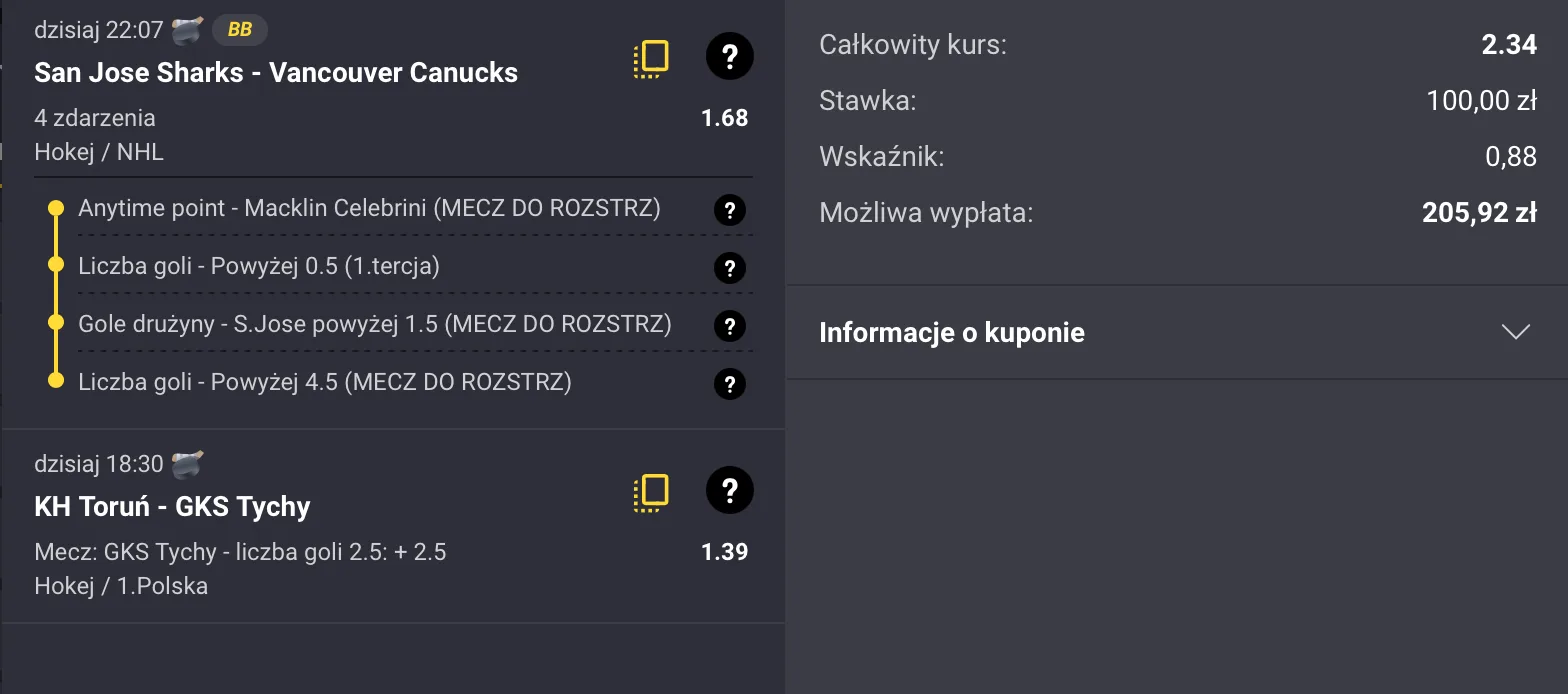Click the copy bet icon for San Jose Sharks match
Viewport: 1568px width, 694px height.
pos(651,59)
